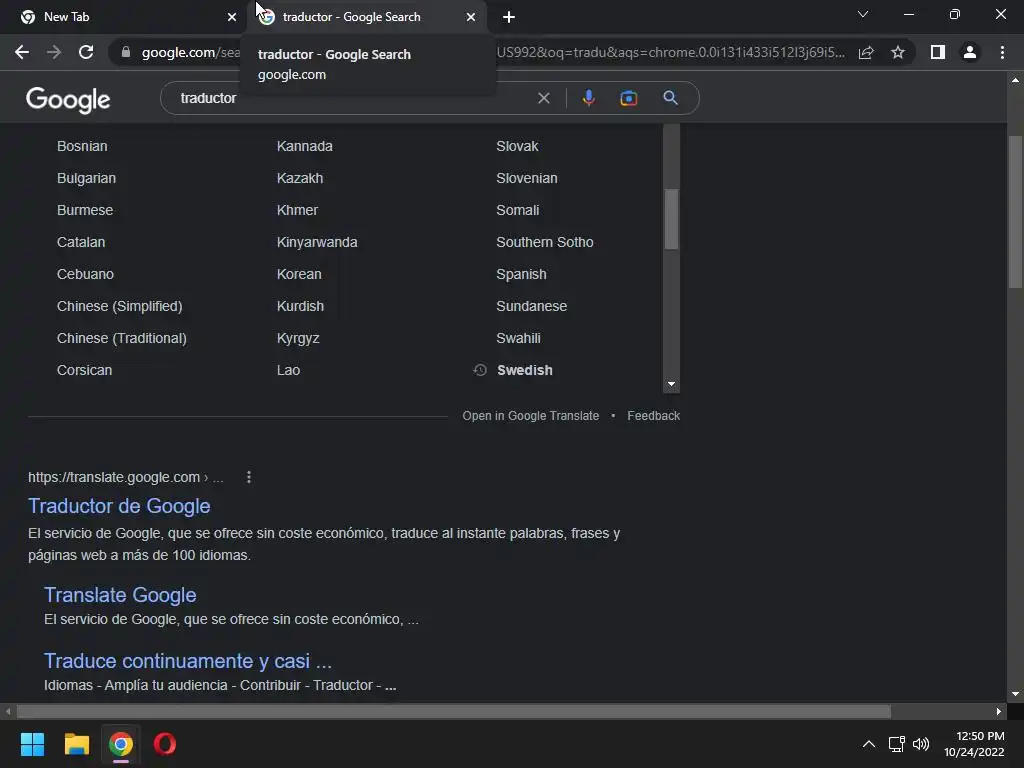Pick Somali language

tap(518, 210)
